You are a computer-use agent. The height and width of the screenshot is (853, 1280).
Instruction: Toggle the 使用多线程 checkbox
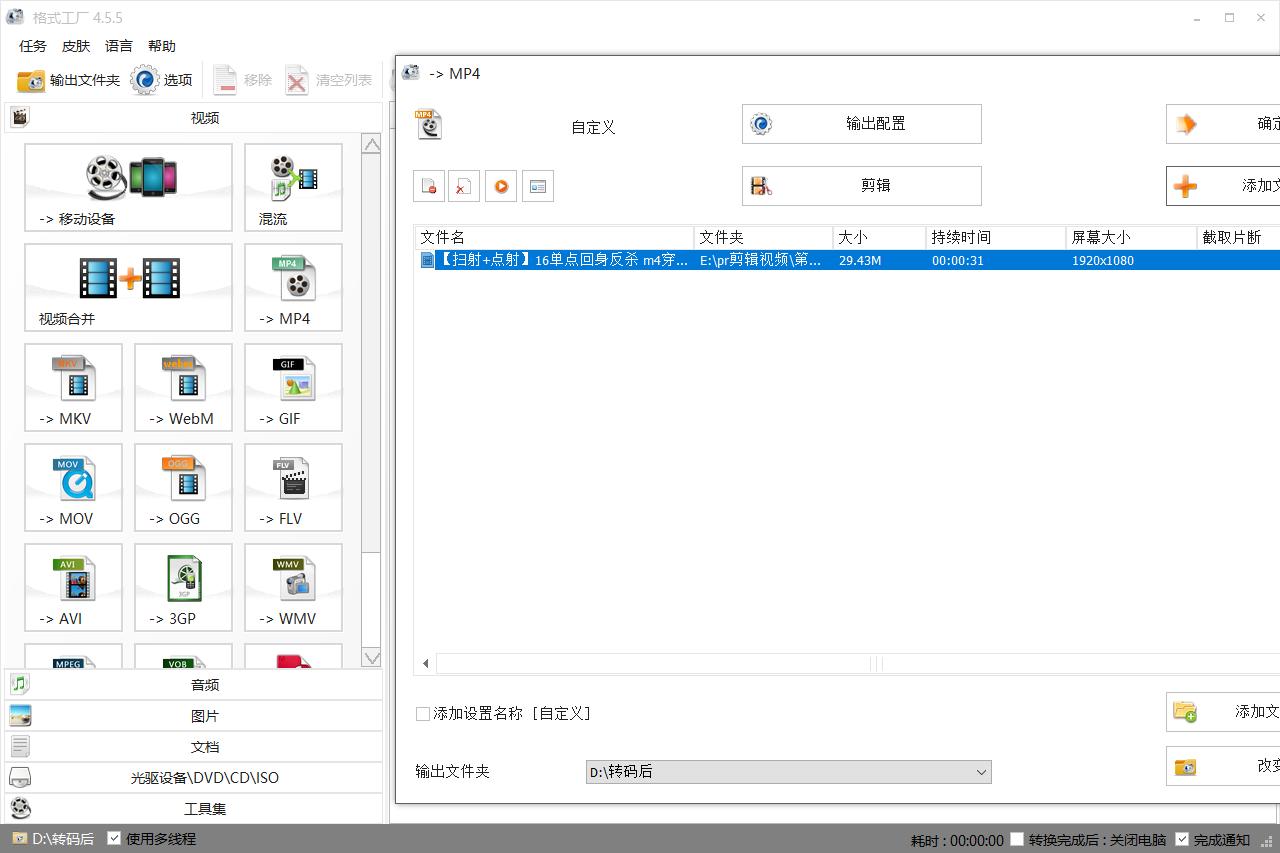click(114, 838)
